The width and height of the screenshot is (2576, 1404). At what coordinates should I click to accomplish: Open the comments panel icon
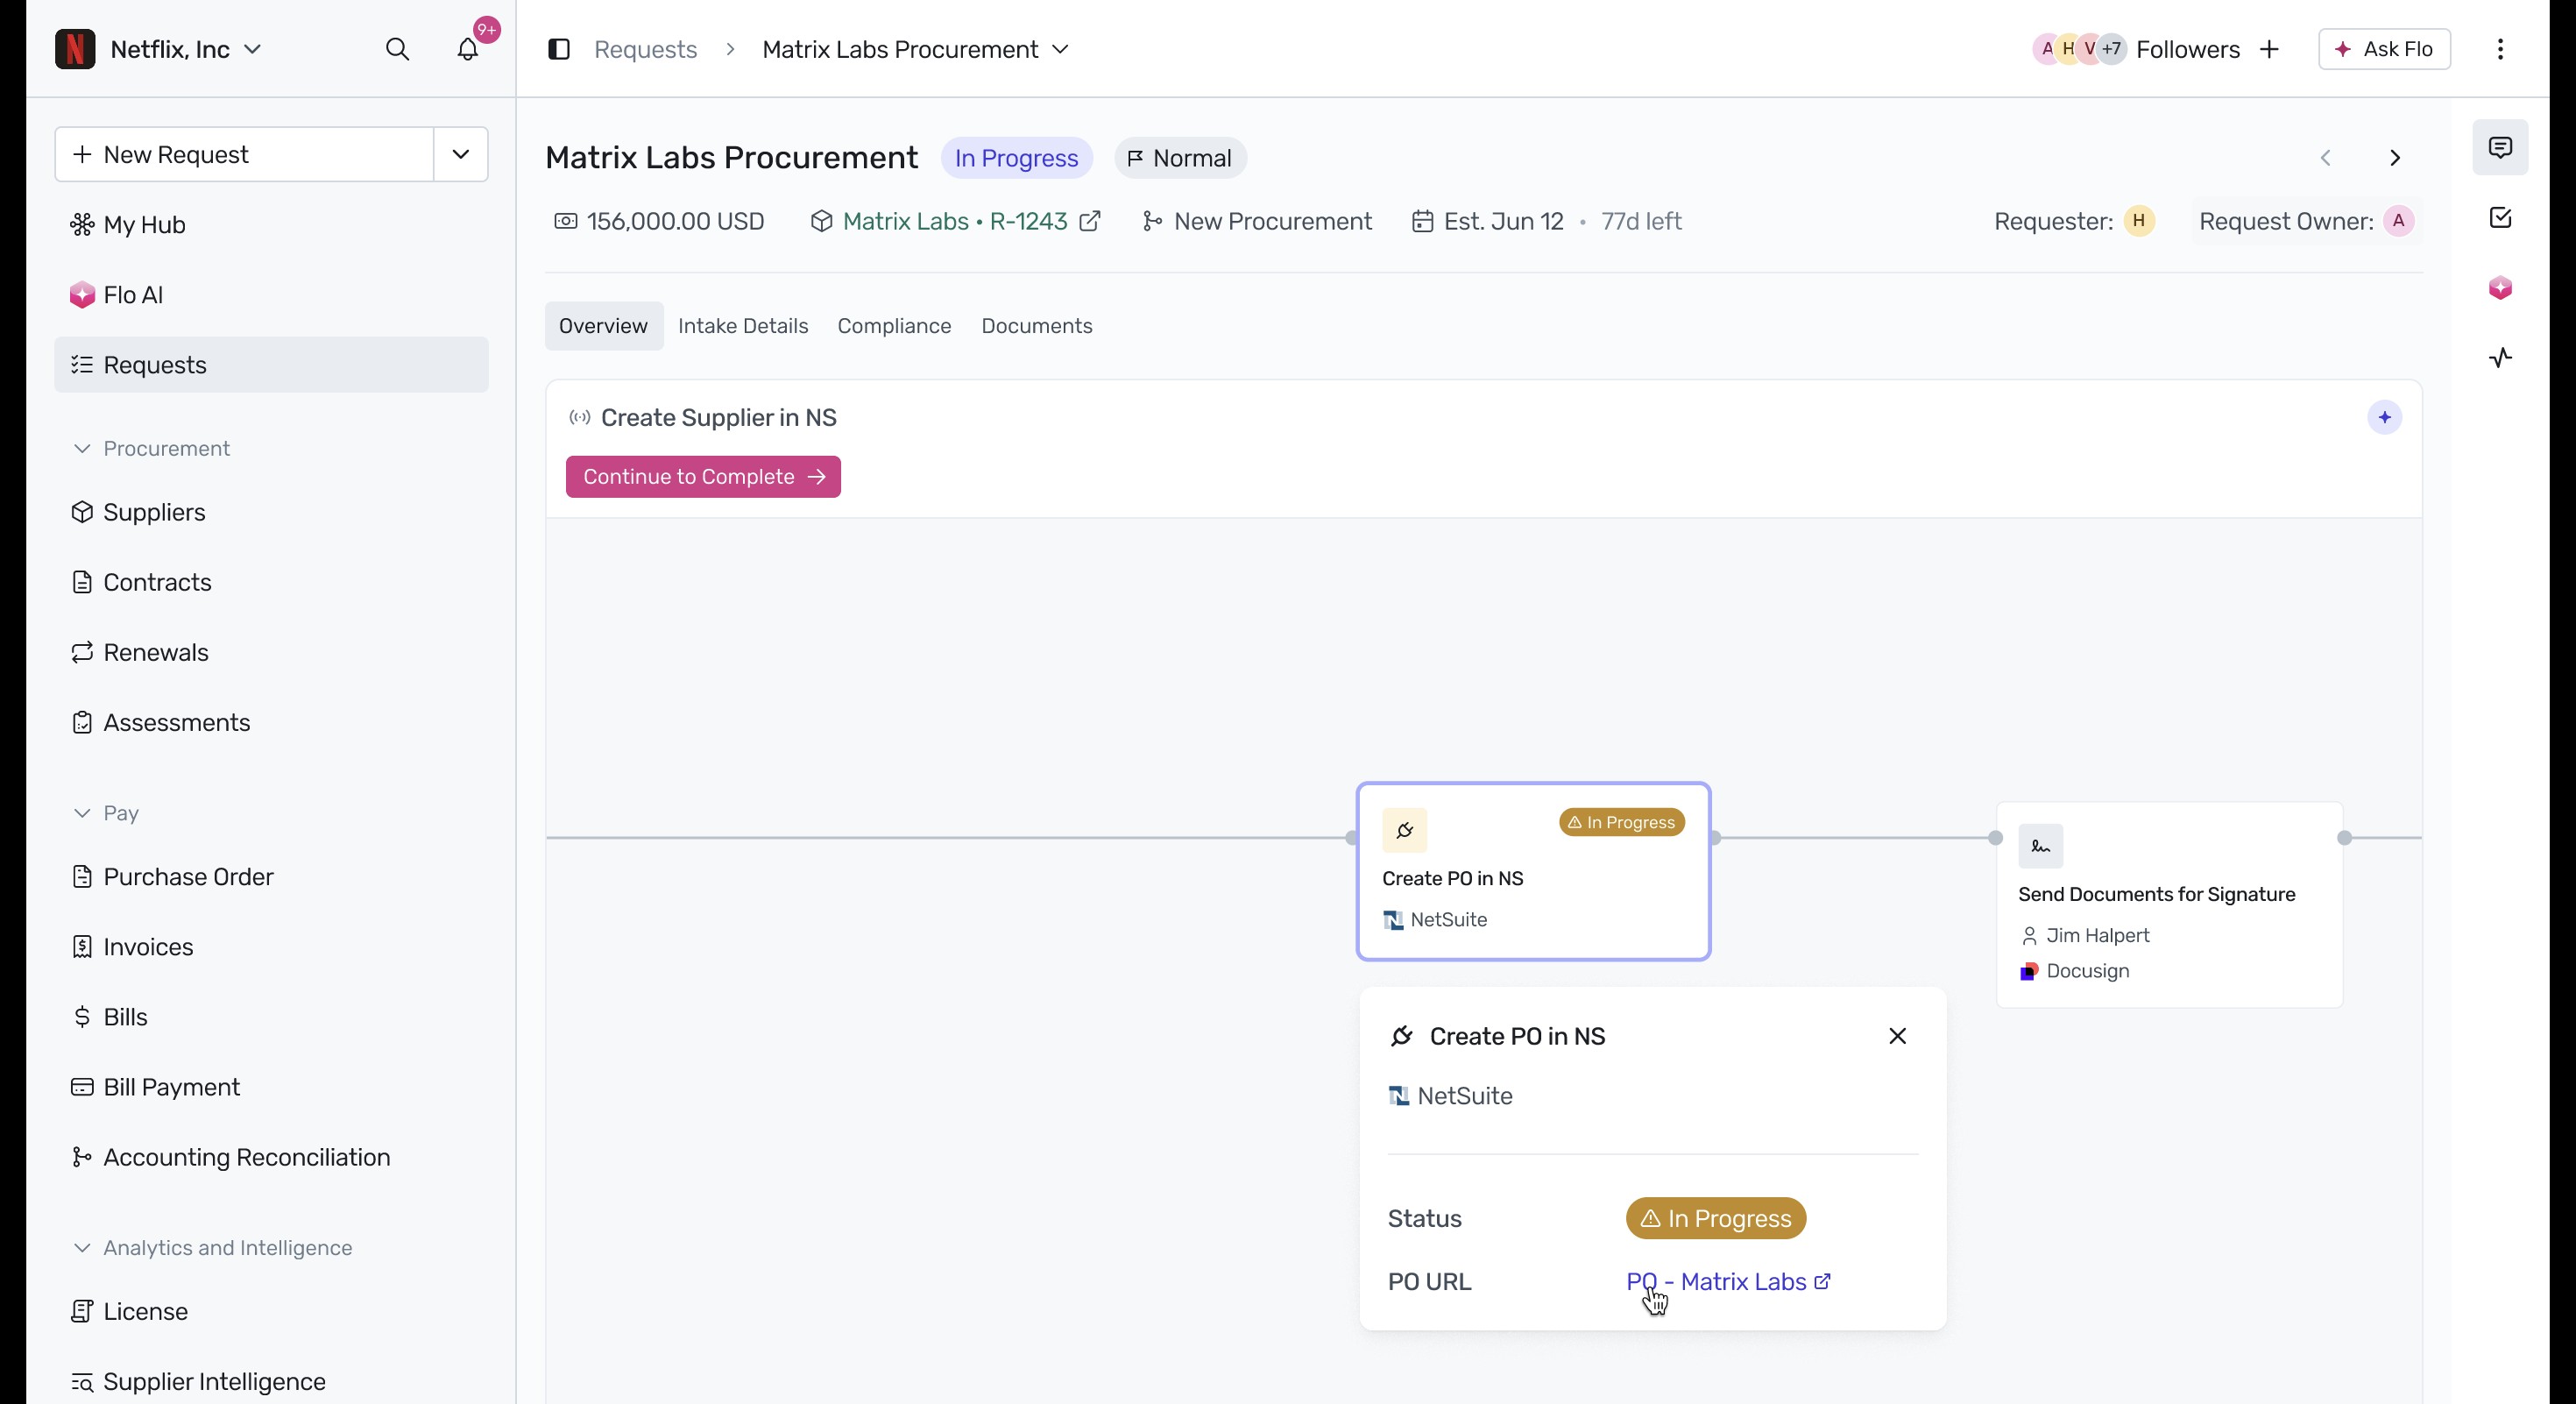click(2500, 148)
